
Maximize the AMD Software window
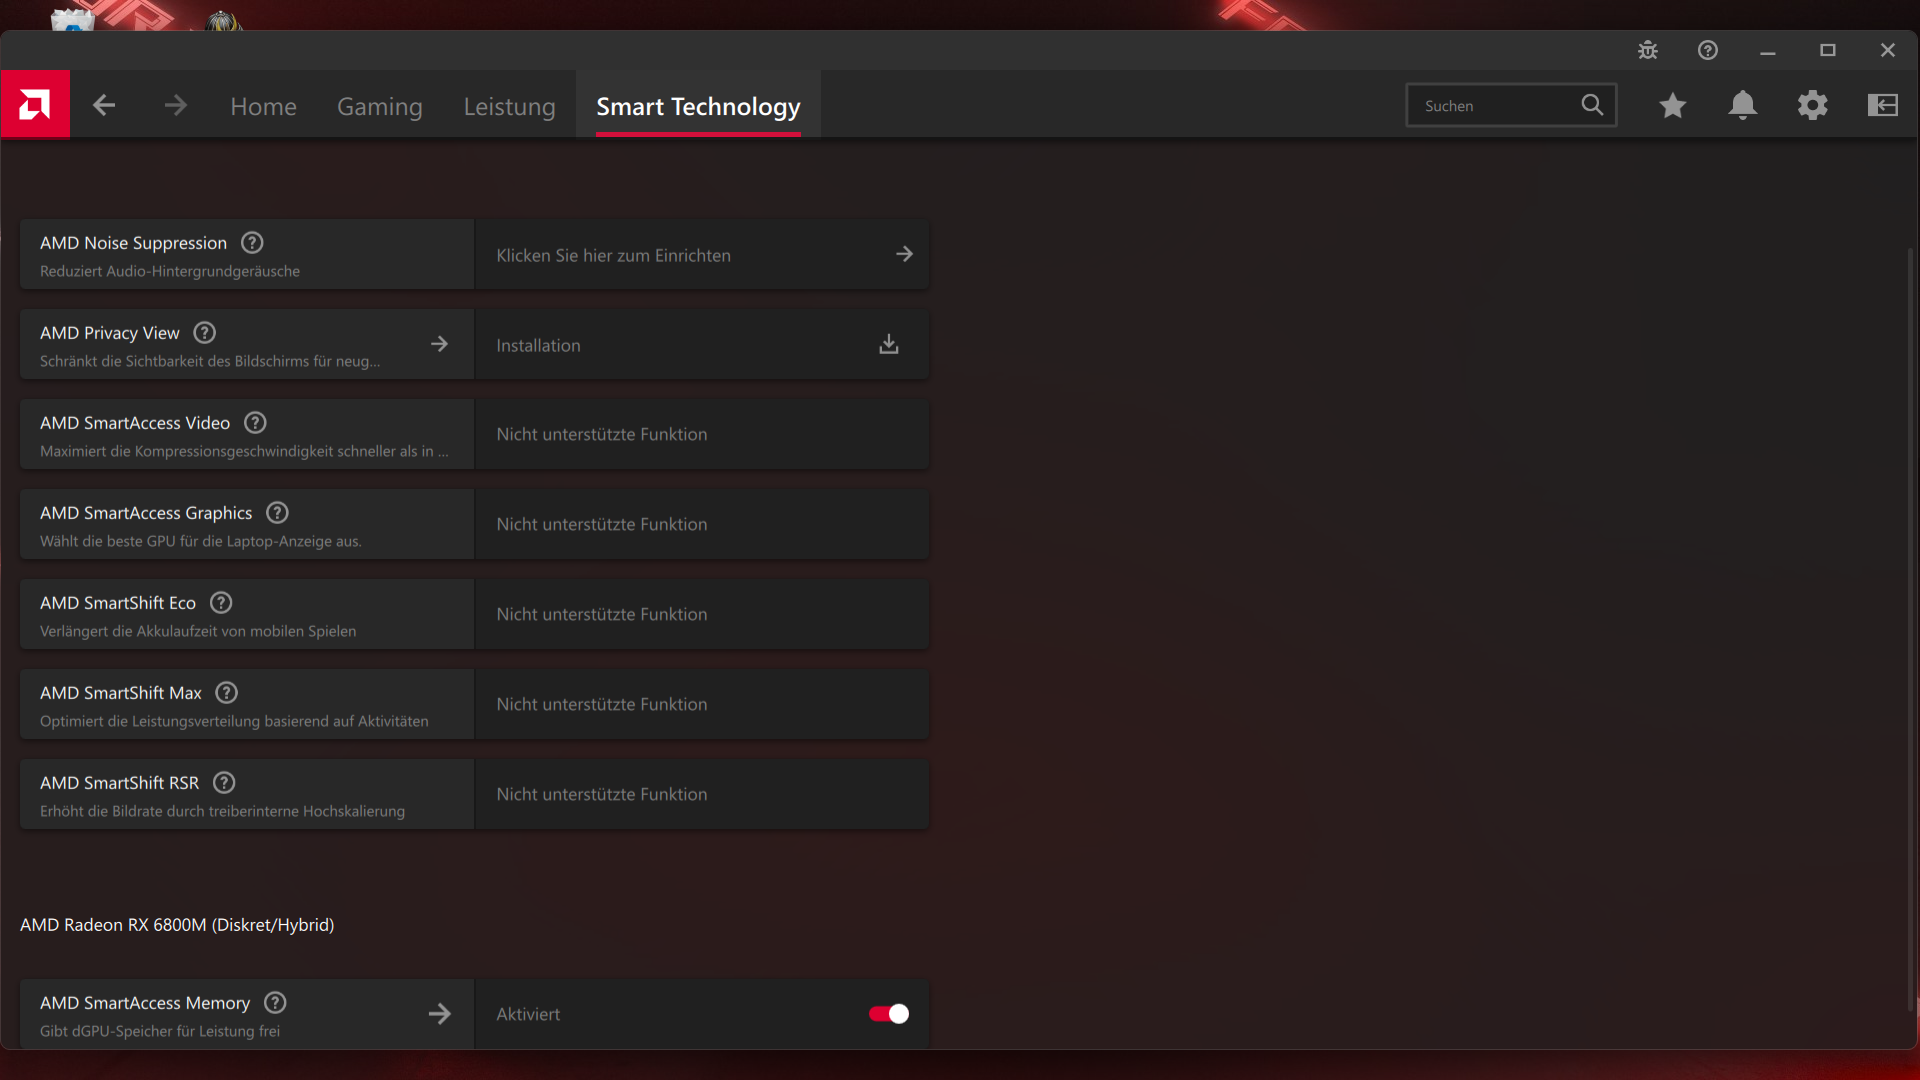pyautogui.click(x=1828, y=50)
